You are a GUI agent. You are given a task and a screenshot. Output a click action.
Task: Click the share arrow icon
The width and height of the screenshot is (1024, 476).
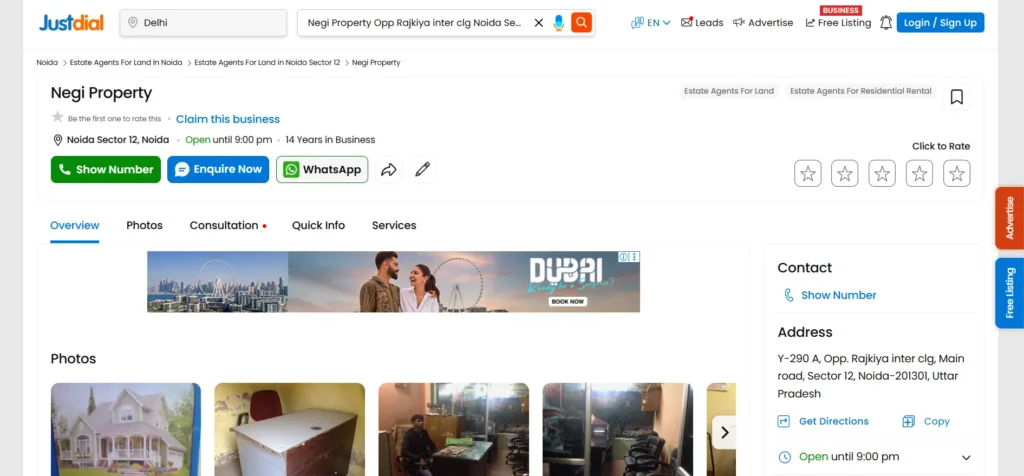[x=389, y=170]
